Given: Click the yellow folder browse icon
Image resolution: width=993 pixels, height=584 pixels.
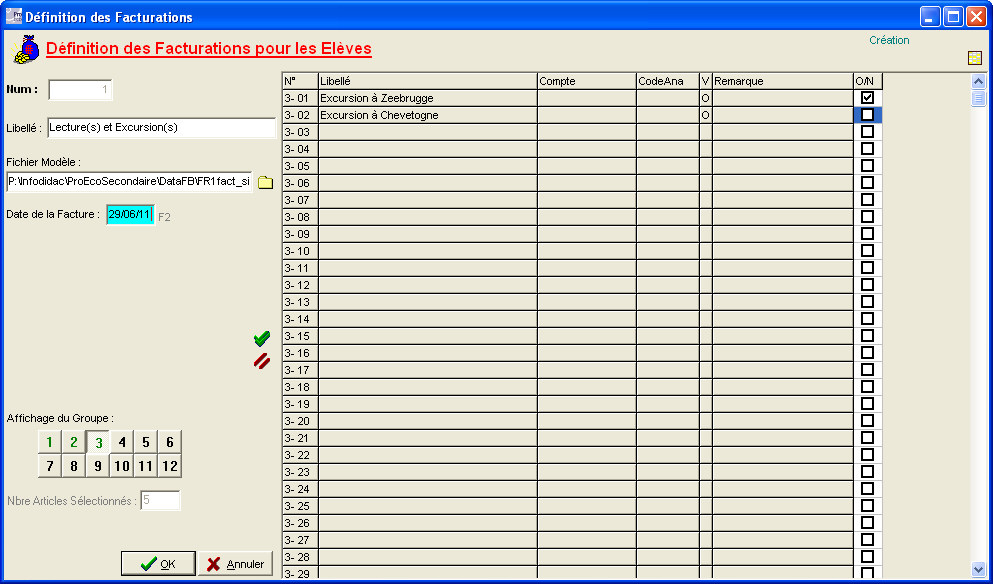Looking at the screenshot, I should 265,182.
